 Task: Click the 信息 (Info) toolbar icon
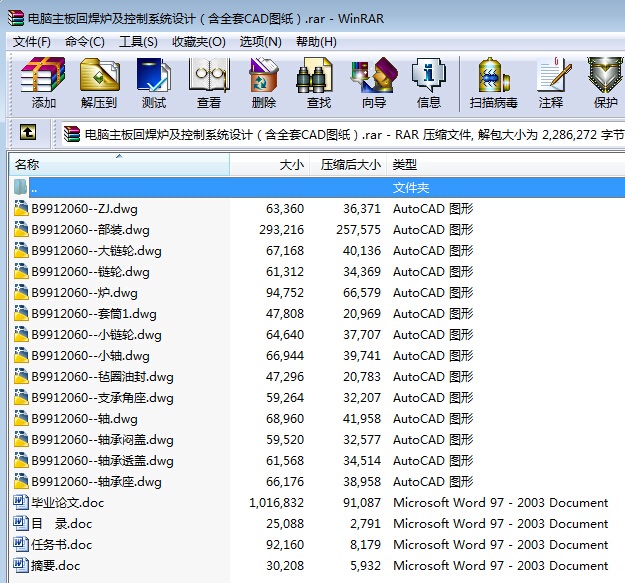click(429, 75)
